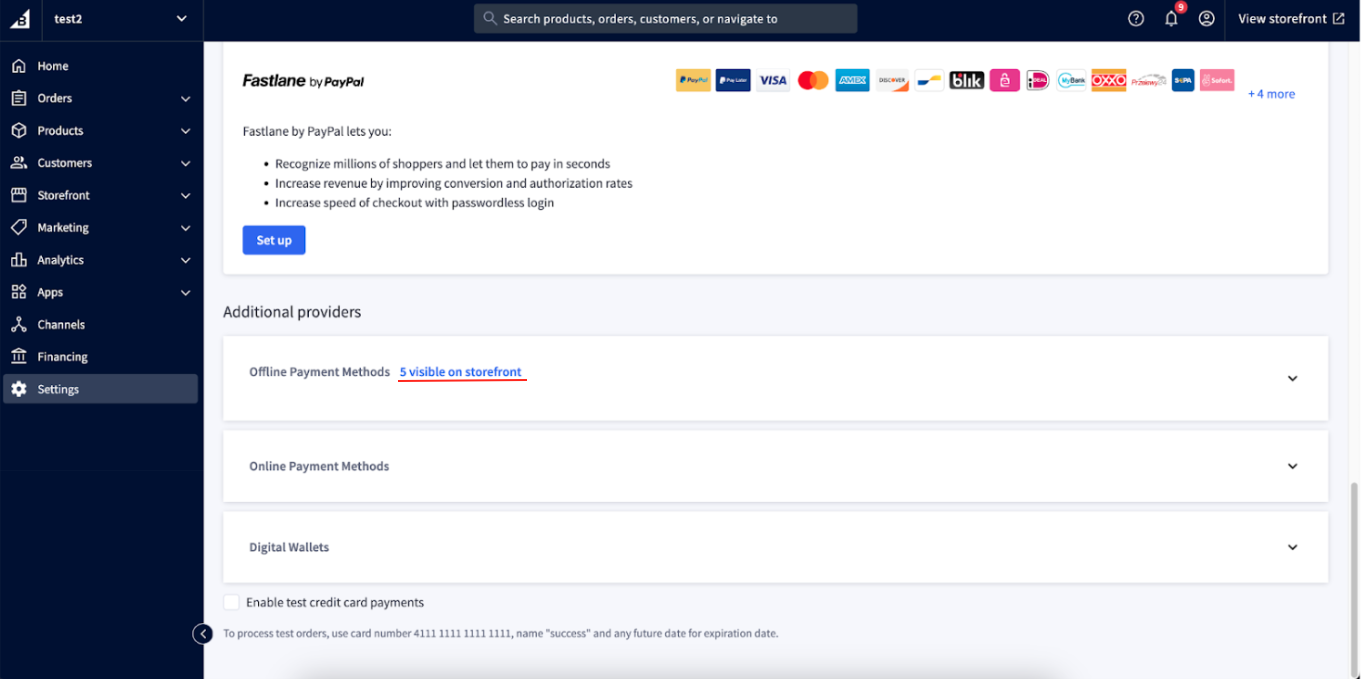This screenshot has width=1362, height=679.
Task: Click the BigCommerce logo icon
Action: click(19, 19)
